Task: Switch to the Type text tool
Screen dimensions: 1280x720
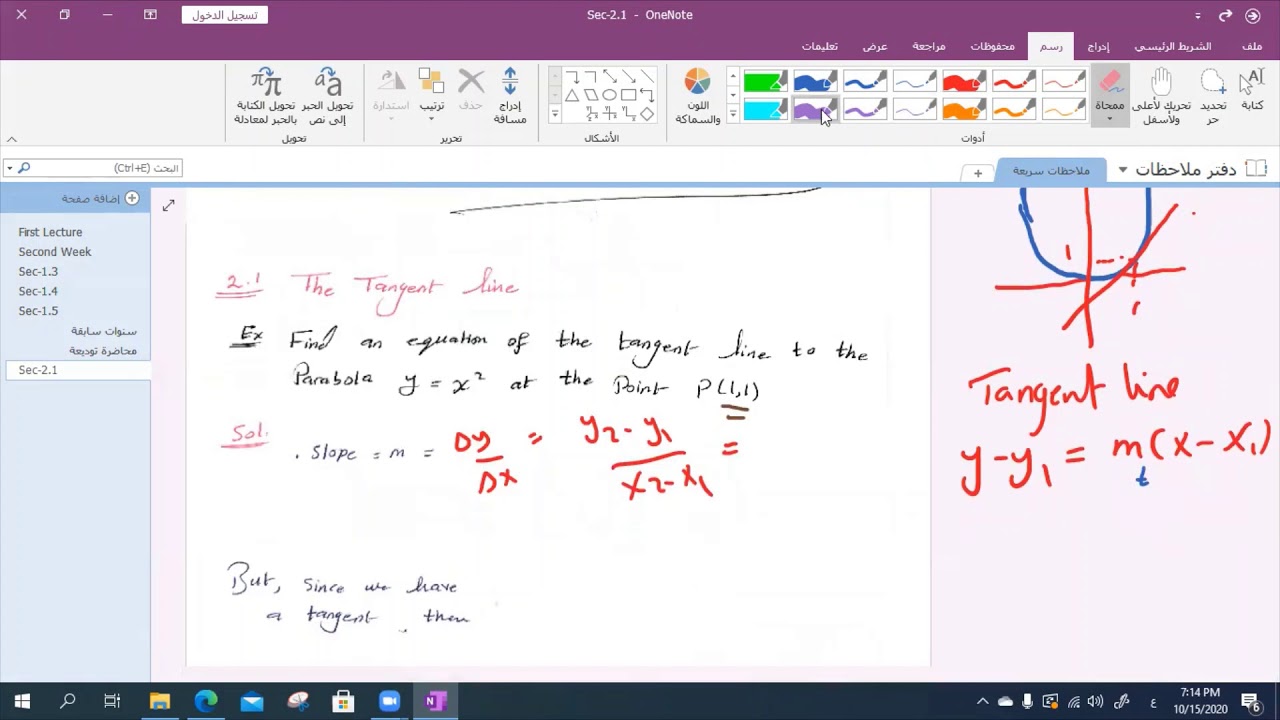Action: (1252, 90)
